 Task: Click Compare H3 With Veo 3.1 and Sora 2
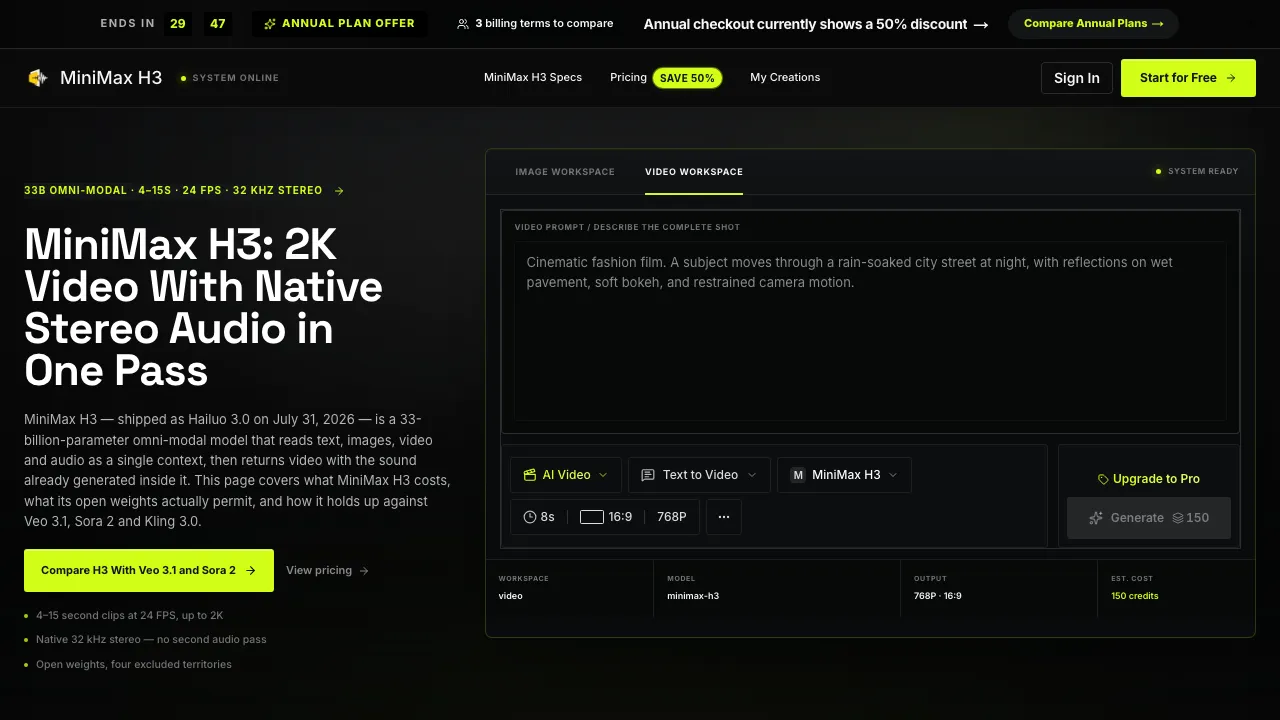pos(149,571)
